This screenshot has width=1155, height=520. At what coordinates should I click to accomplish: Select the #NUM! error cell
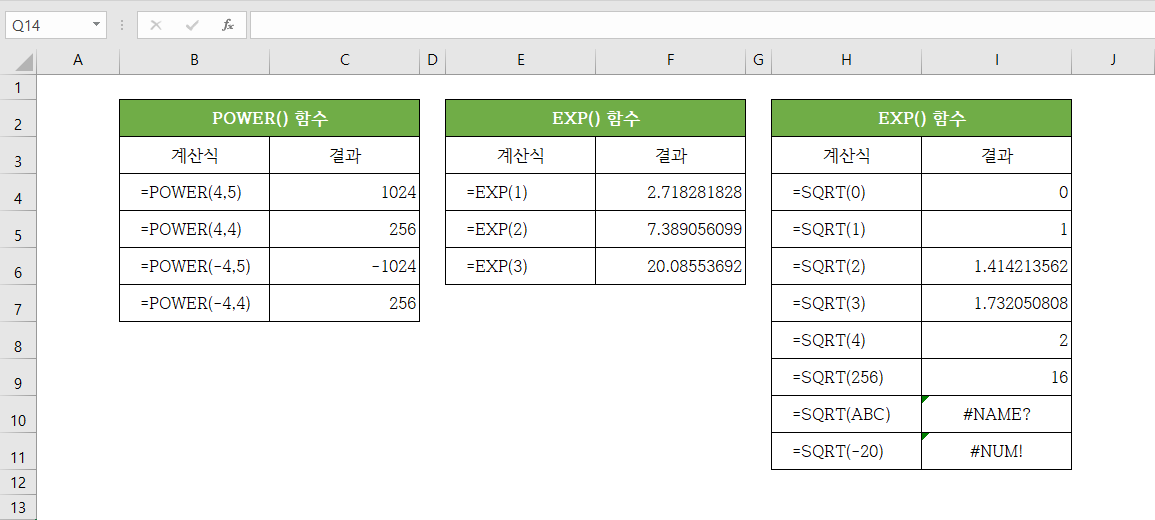997,451
